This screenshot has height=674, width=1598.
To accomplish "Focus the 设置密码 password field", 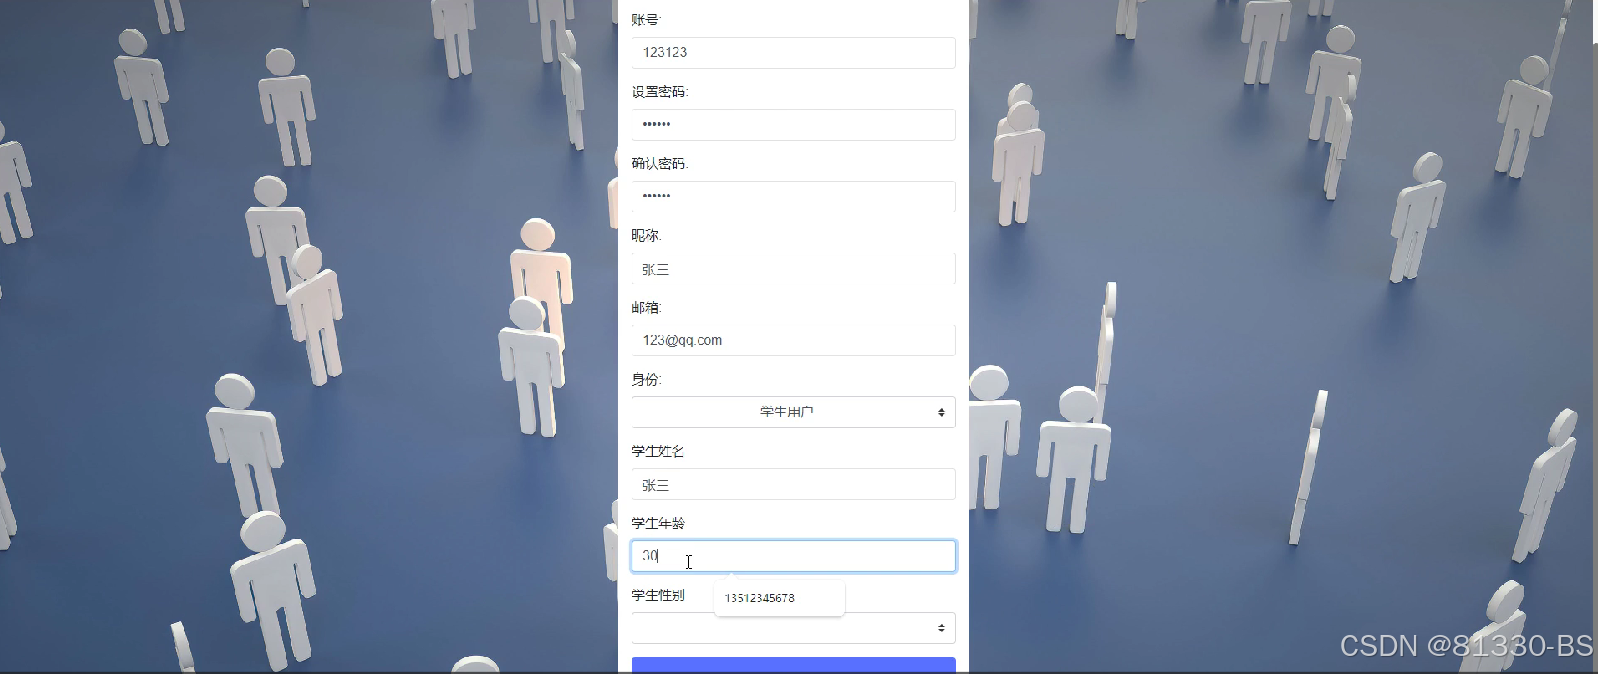I will [793, 125].
